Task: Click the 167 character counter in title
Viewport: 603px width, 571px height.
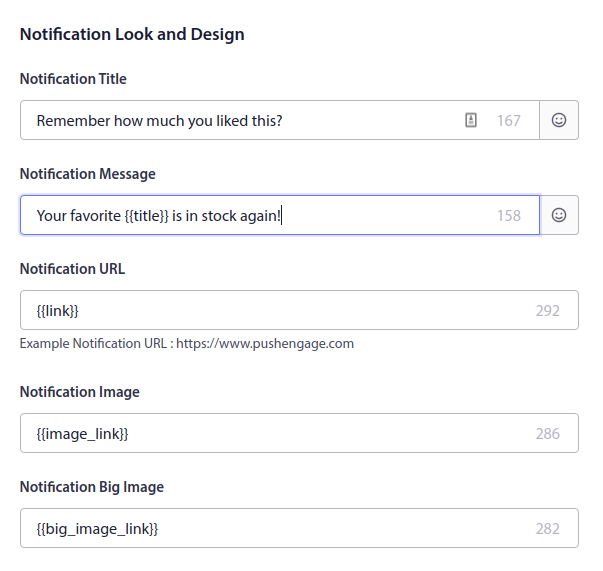Action: [509, 121]
